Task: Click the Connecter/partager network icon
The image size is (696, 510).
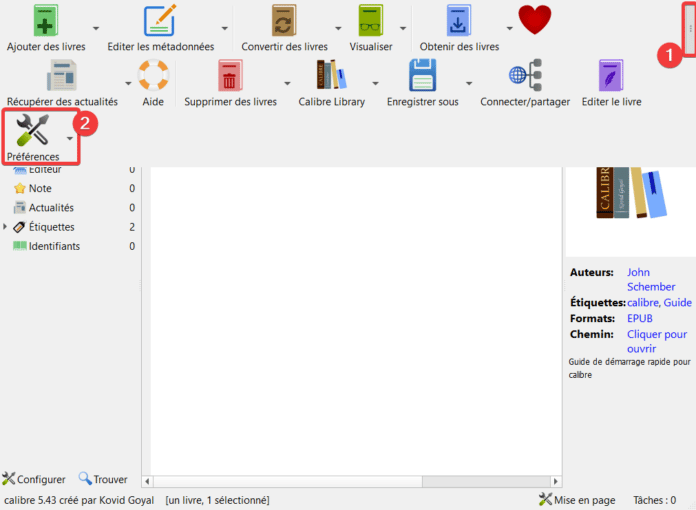Action: [x=525, y=75]
